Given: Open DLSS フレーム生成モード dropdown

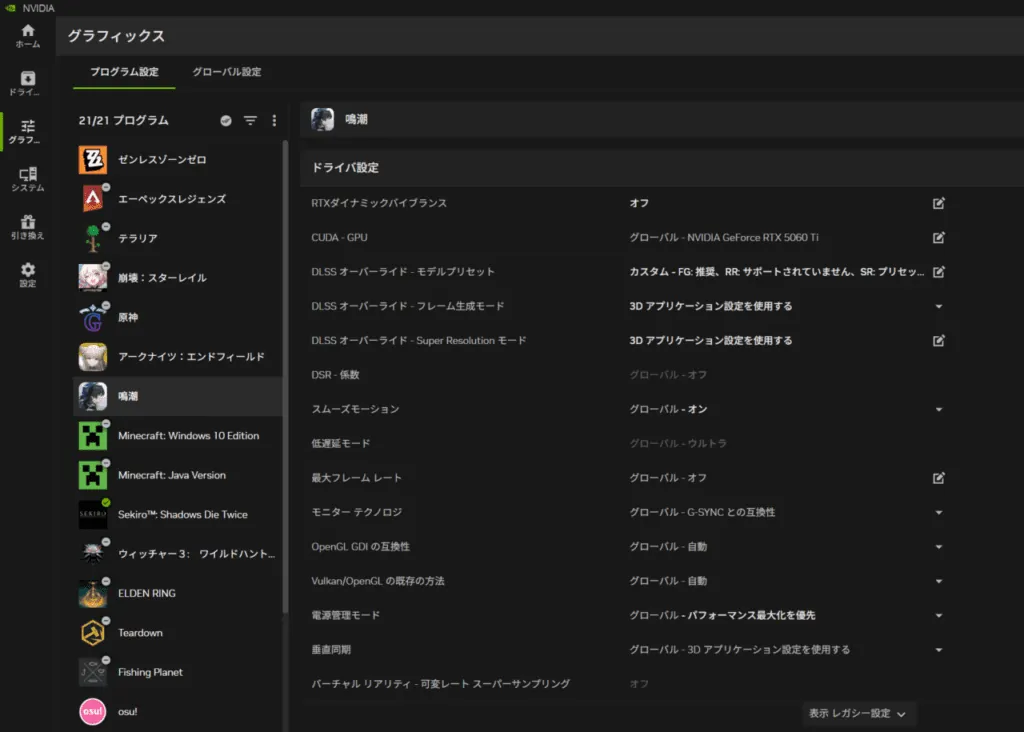Looking at the screenshot, I should 938,307.
